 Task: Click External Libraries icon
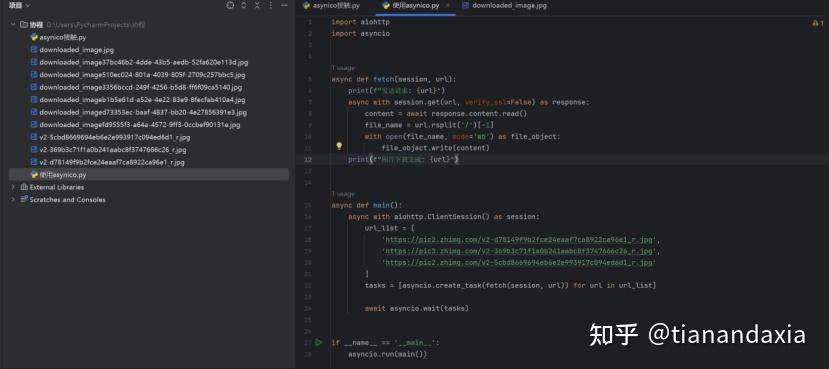pyautogui.click(x=24, y=187)
